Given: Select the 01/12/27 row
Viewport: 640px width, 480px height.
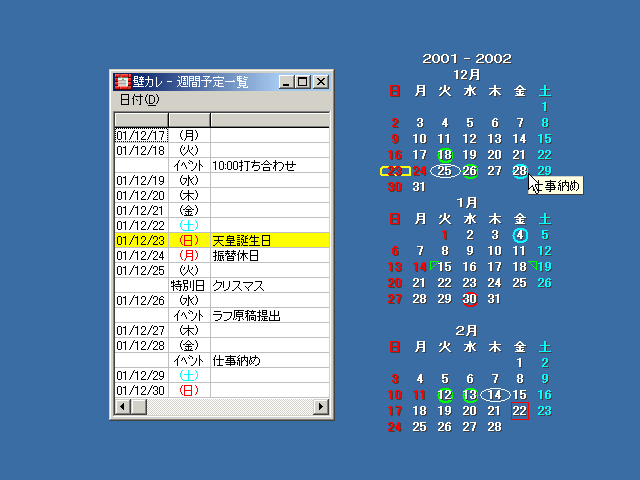Looking at the screenshot, I should click(x=222, y=331).
